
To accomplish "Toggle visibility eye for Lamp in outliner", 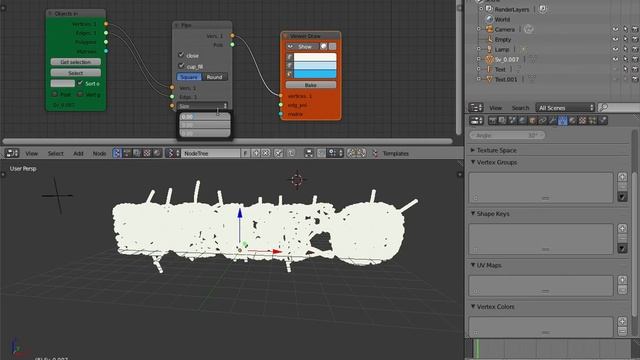I will 615,49.
